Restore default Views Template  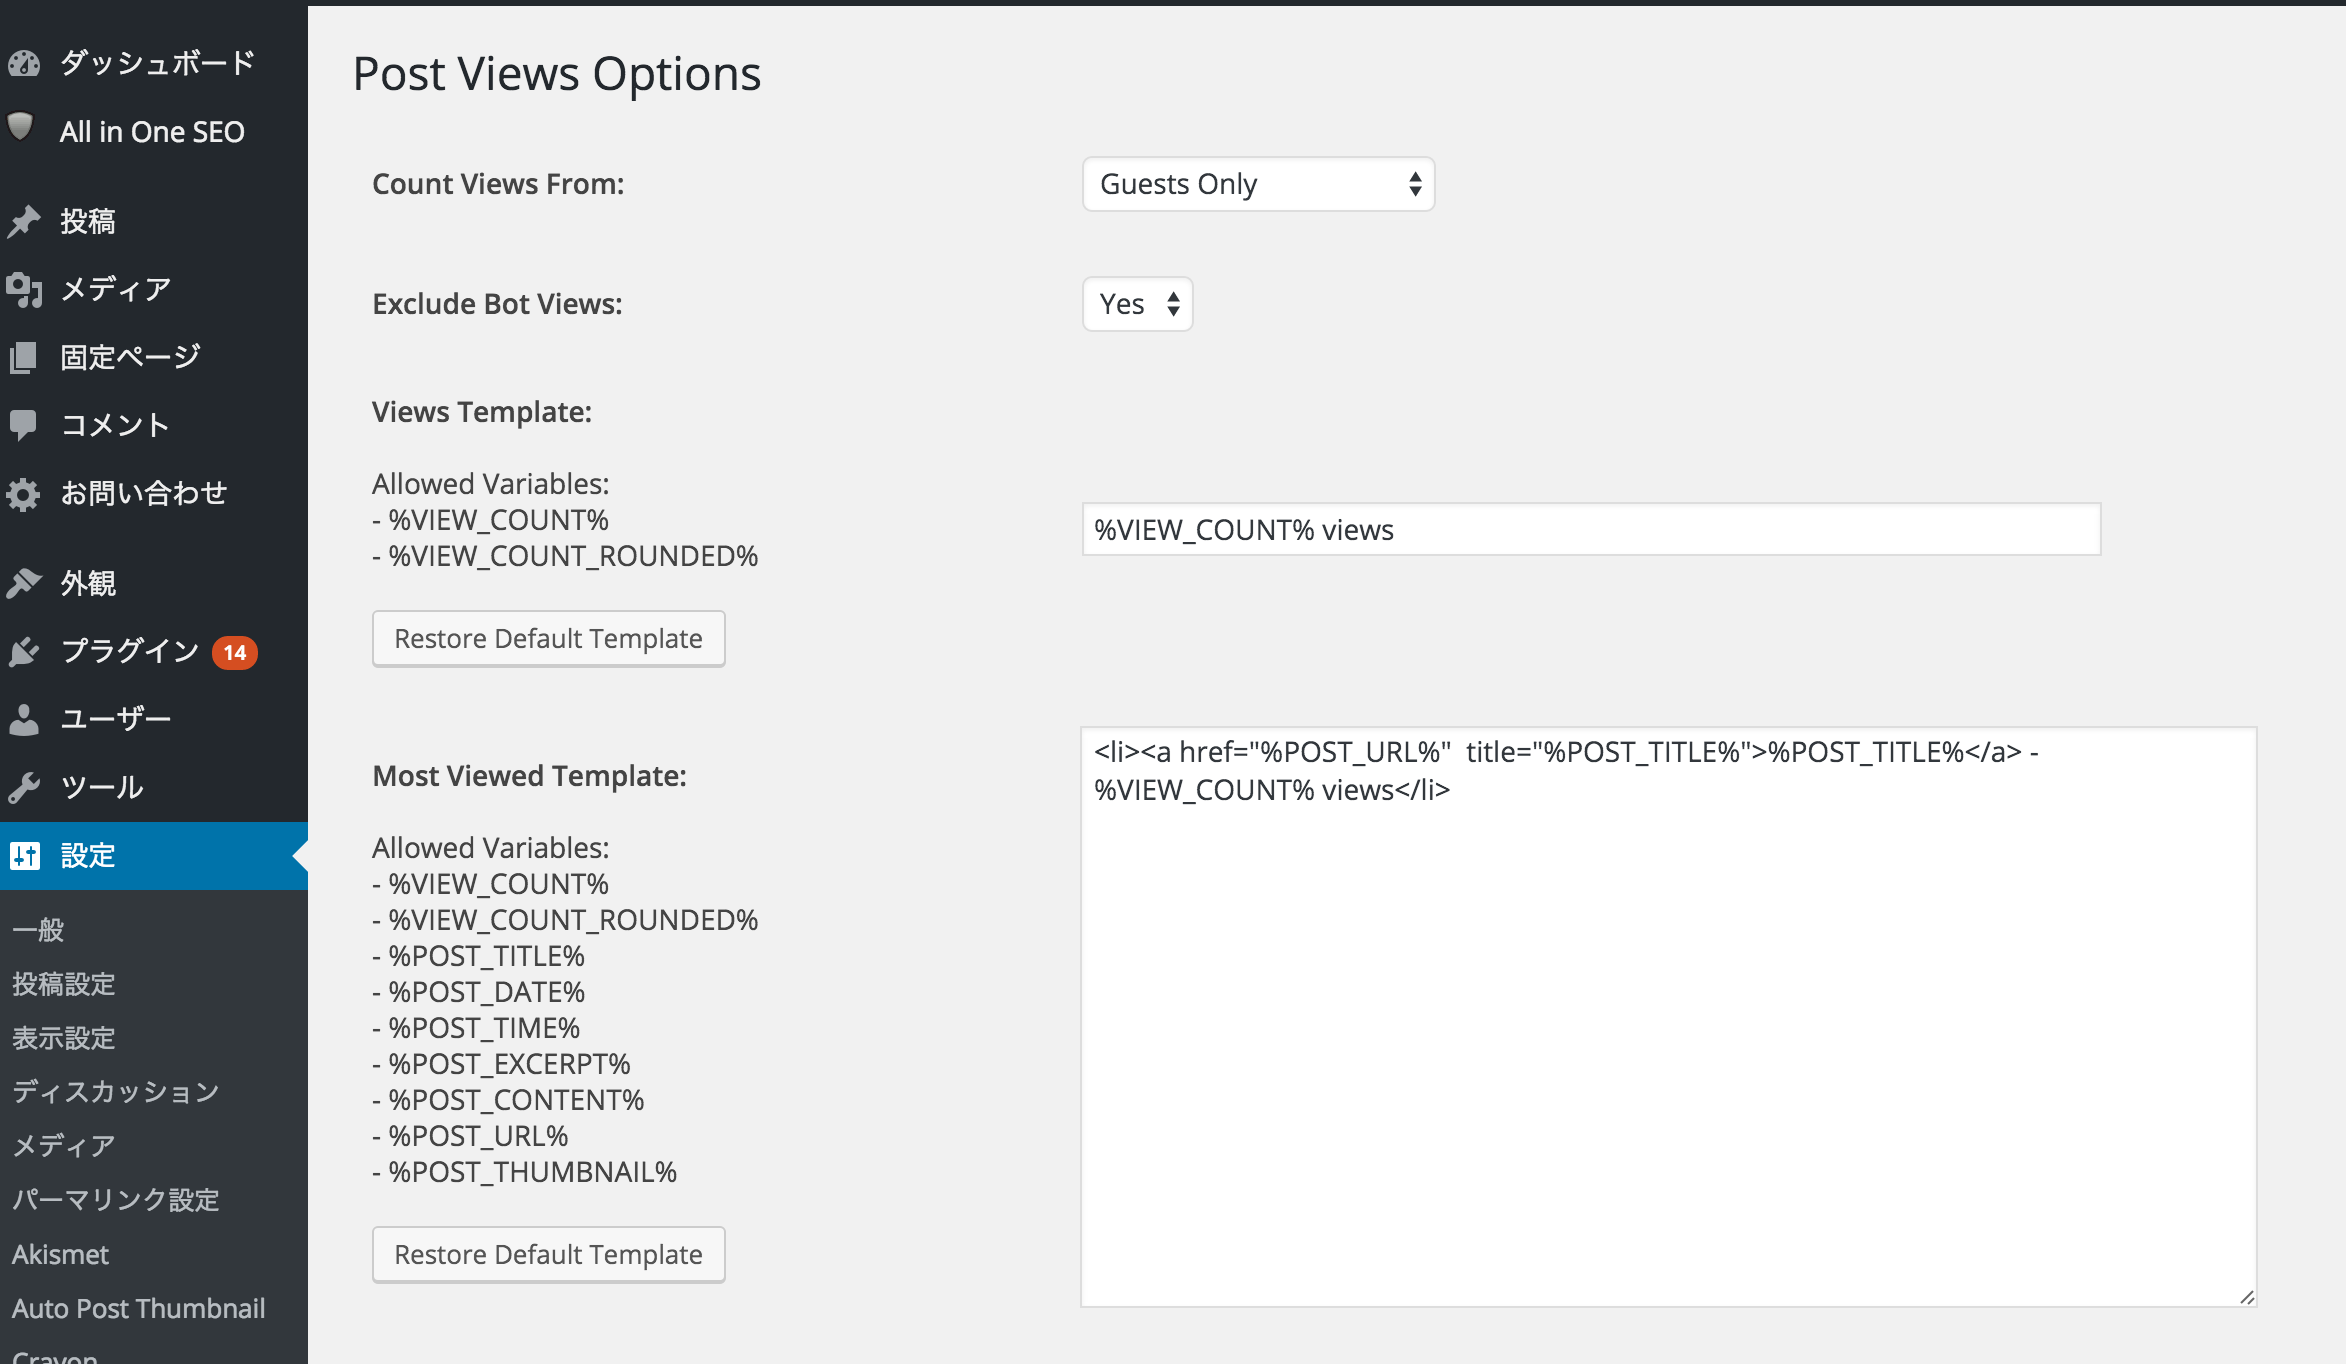tap(548, 638)
